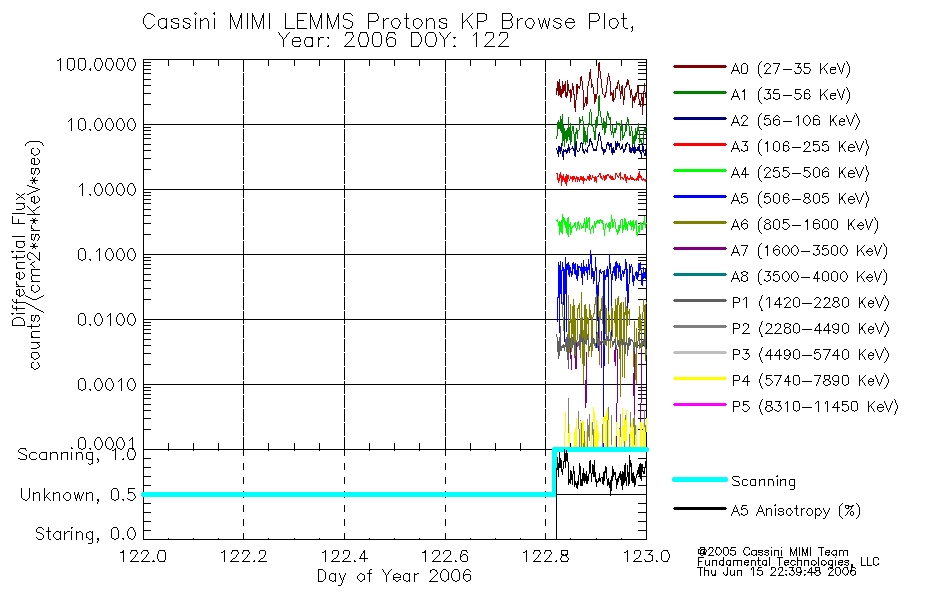Click the red A3 (106-255 KeV) legend line

699,145
